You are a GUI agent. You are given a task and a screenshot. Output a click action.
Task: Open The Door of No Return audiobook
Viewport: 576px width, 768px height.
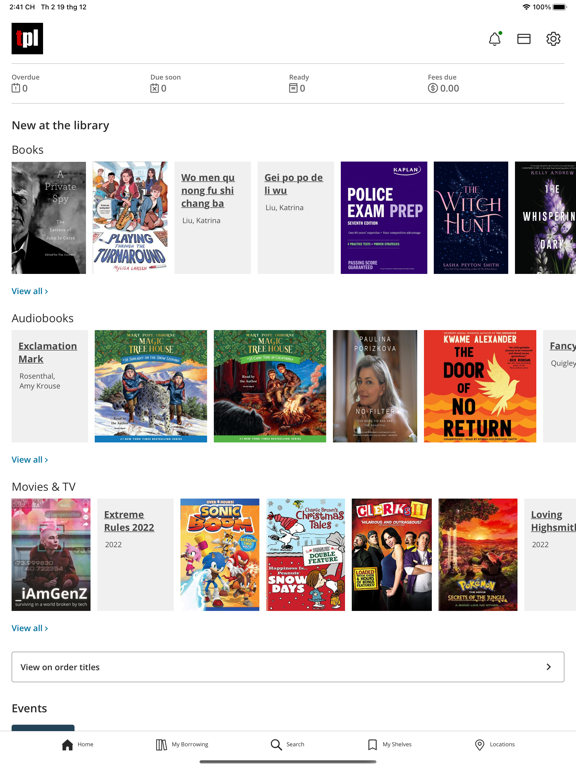[x=480, y=386]
